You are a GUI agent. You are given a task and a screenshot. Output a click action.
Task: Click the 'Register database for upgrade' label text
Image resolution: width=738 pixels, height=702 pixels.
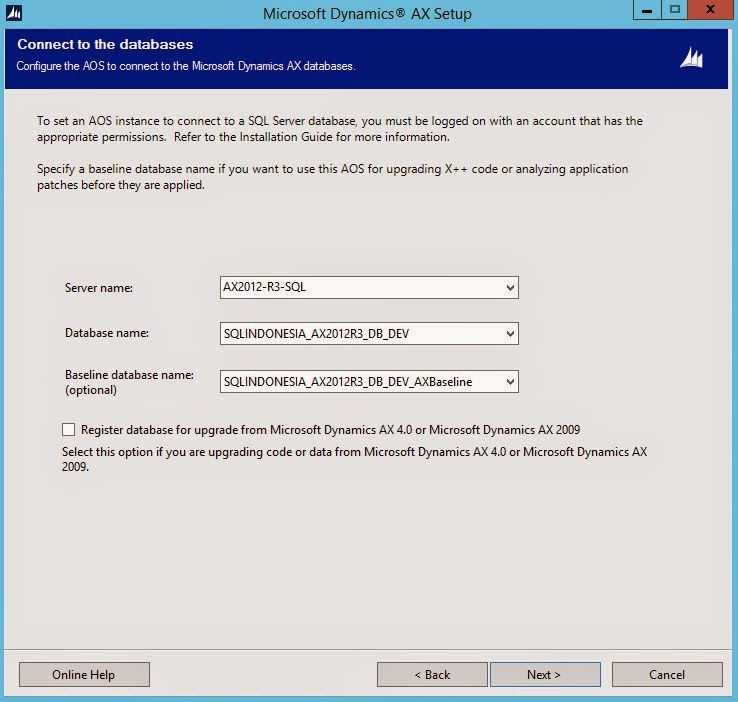[x=330, y=430]
